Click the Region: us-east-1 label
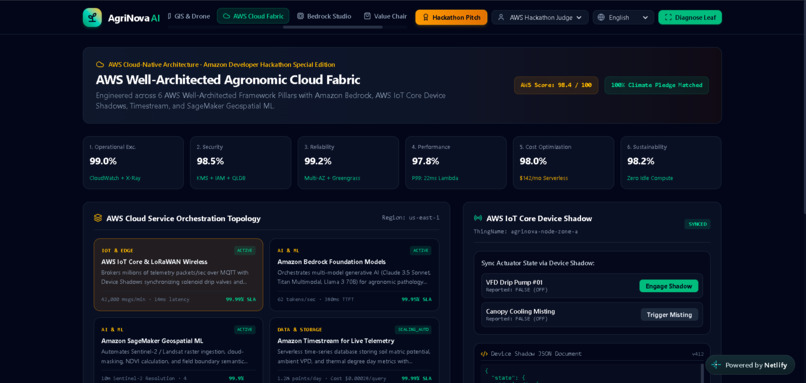This screenshot has width=806, height=383. [410, 217]
